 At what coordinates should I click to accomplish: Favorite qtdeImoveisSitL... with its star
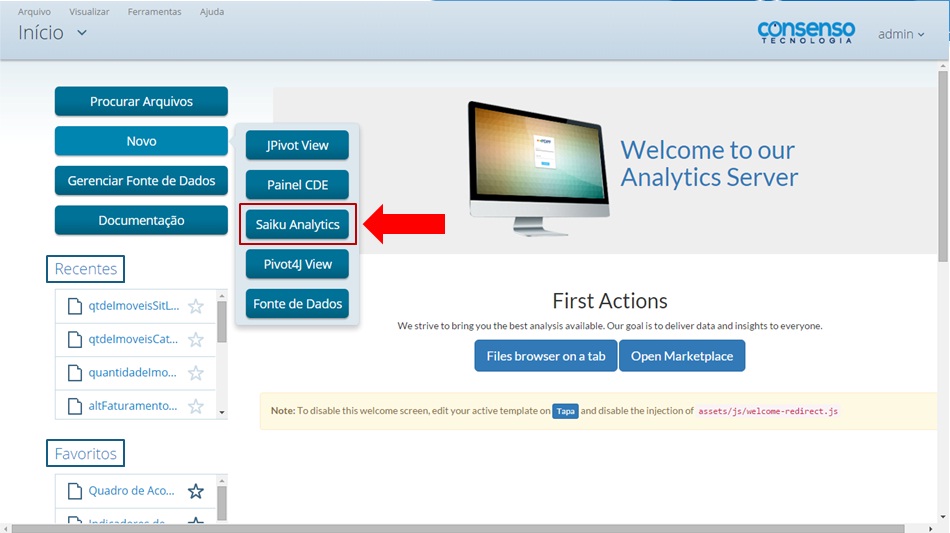tap(196, 306)
